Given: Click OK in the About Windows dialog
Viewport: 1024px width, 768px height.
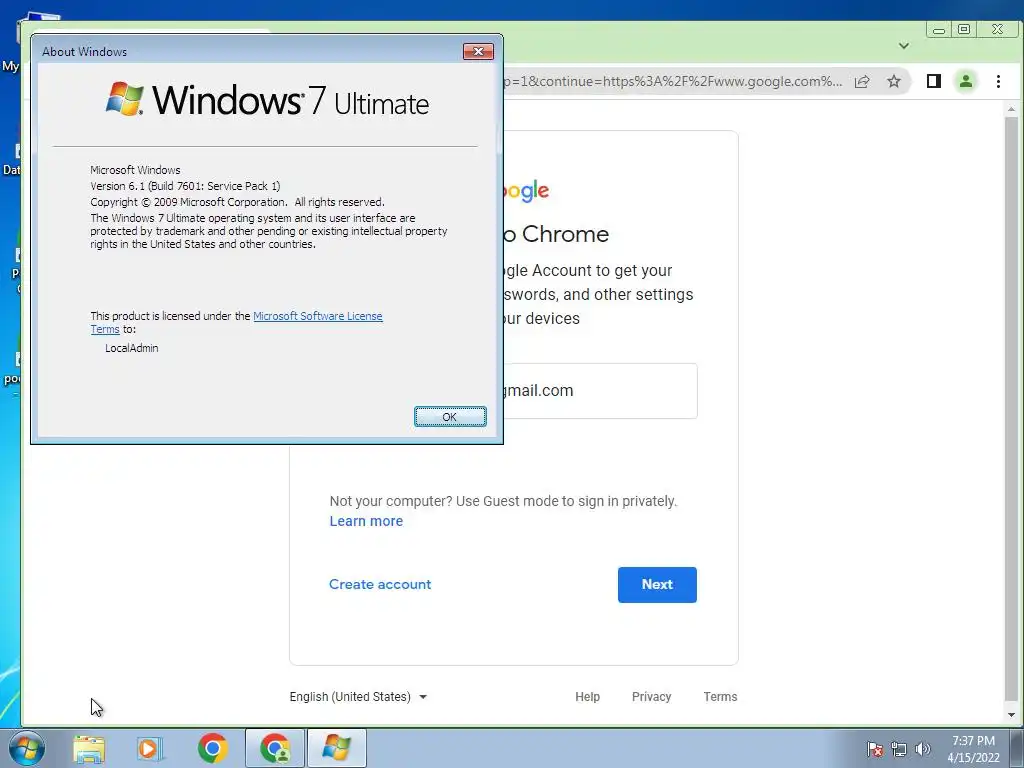Looking at the screenshot, I should (450, 417).
